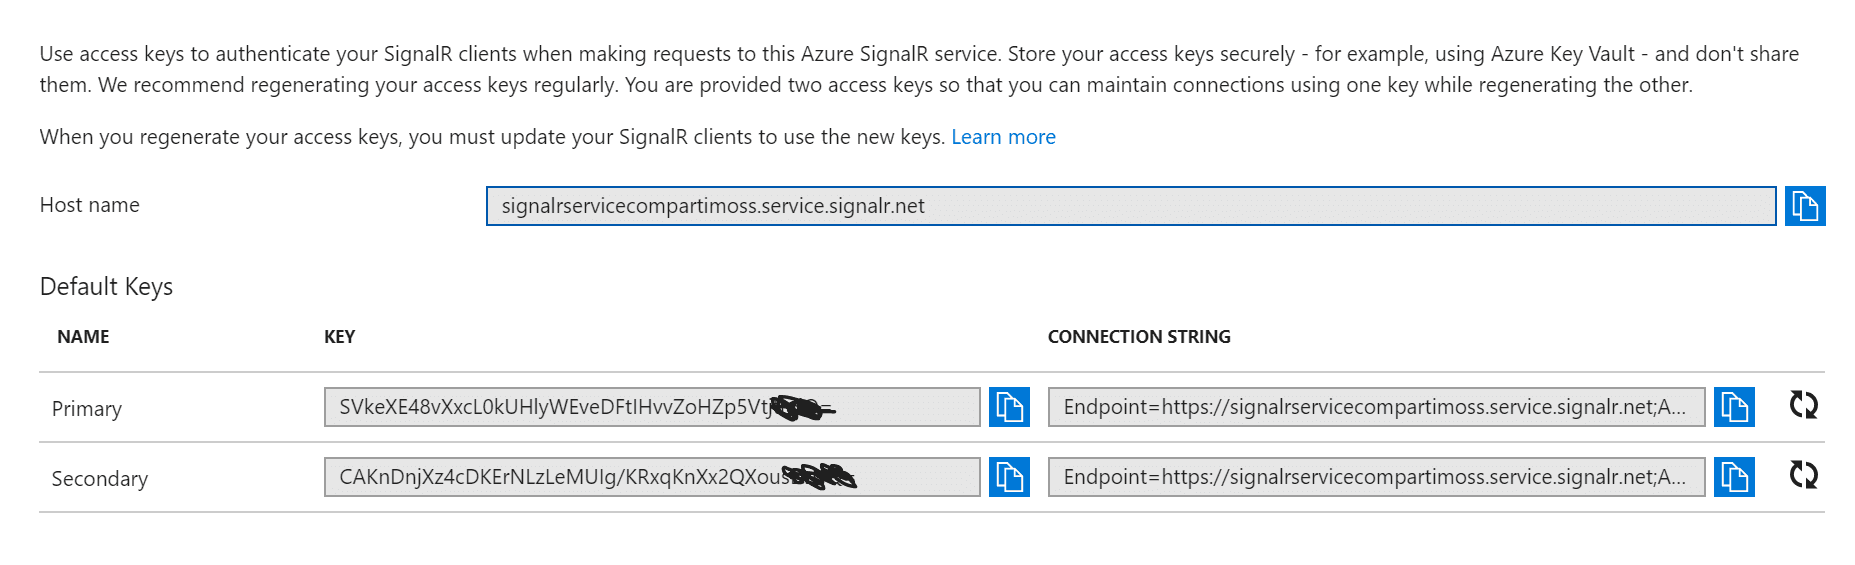Copy the Secondary key value

coord(1009,477)
